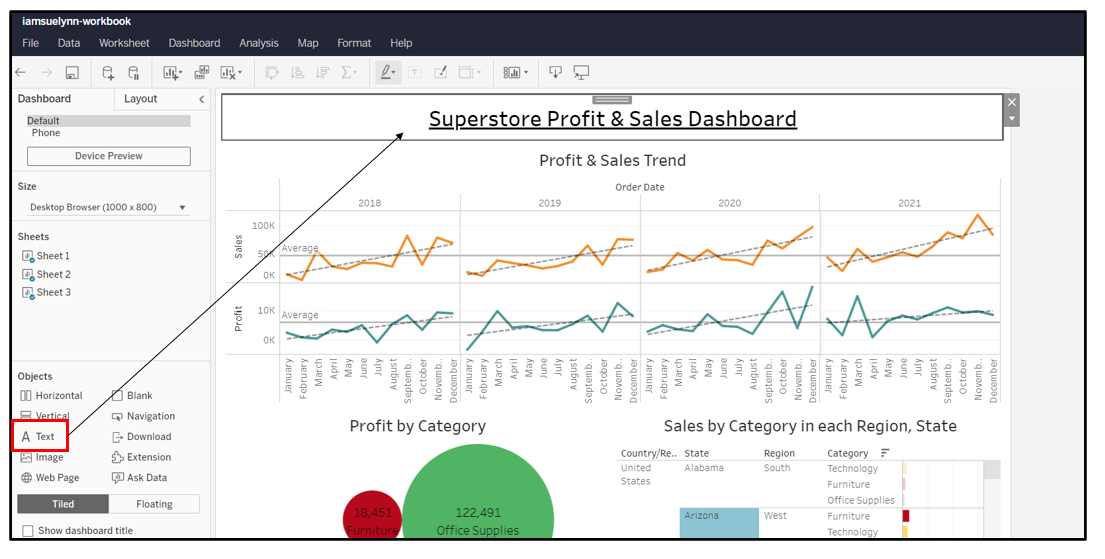Click the Show mark labels T icon
Viewport: 1105px width, 559px height.
(414, 72)
